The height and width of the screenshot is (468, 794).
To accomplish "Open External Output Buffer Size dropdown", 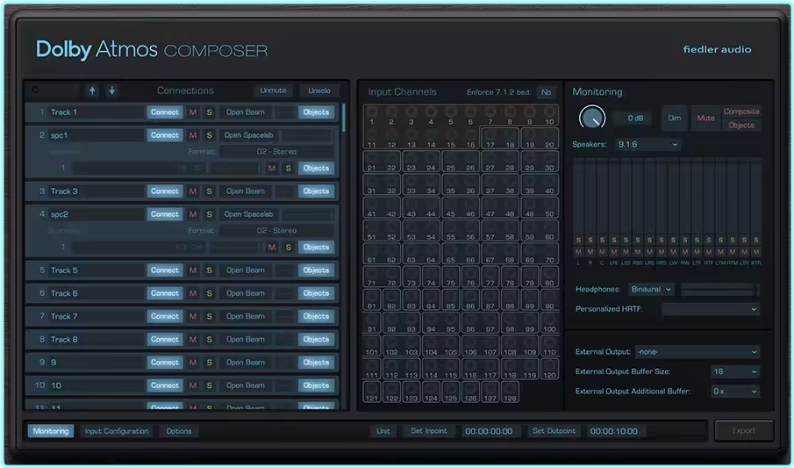I will [x=735, y=371].
